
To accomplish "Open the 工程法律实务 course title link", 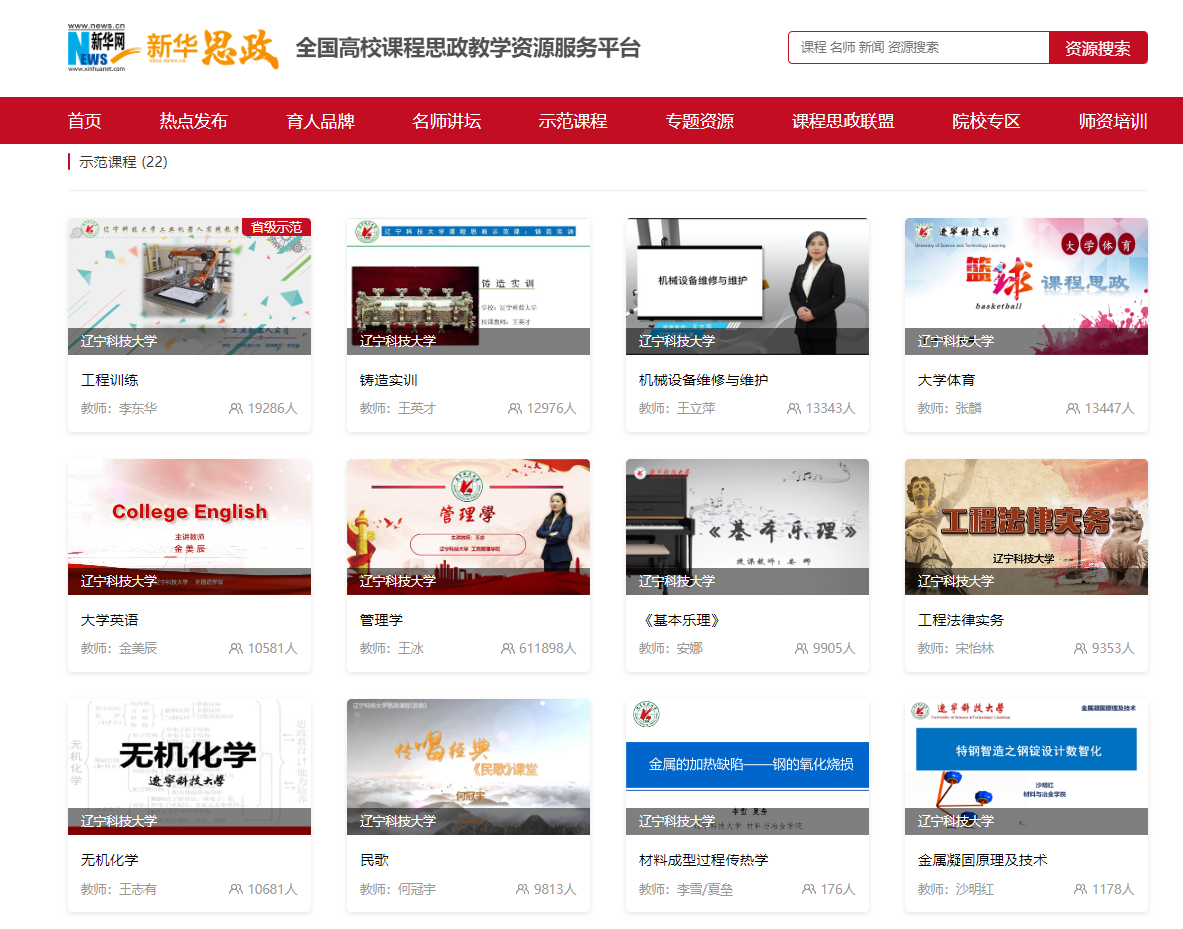I will click(x=961, y=620).
